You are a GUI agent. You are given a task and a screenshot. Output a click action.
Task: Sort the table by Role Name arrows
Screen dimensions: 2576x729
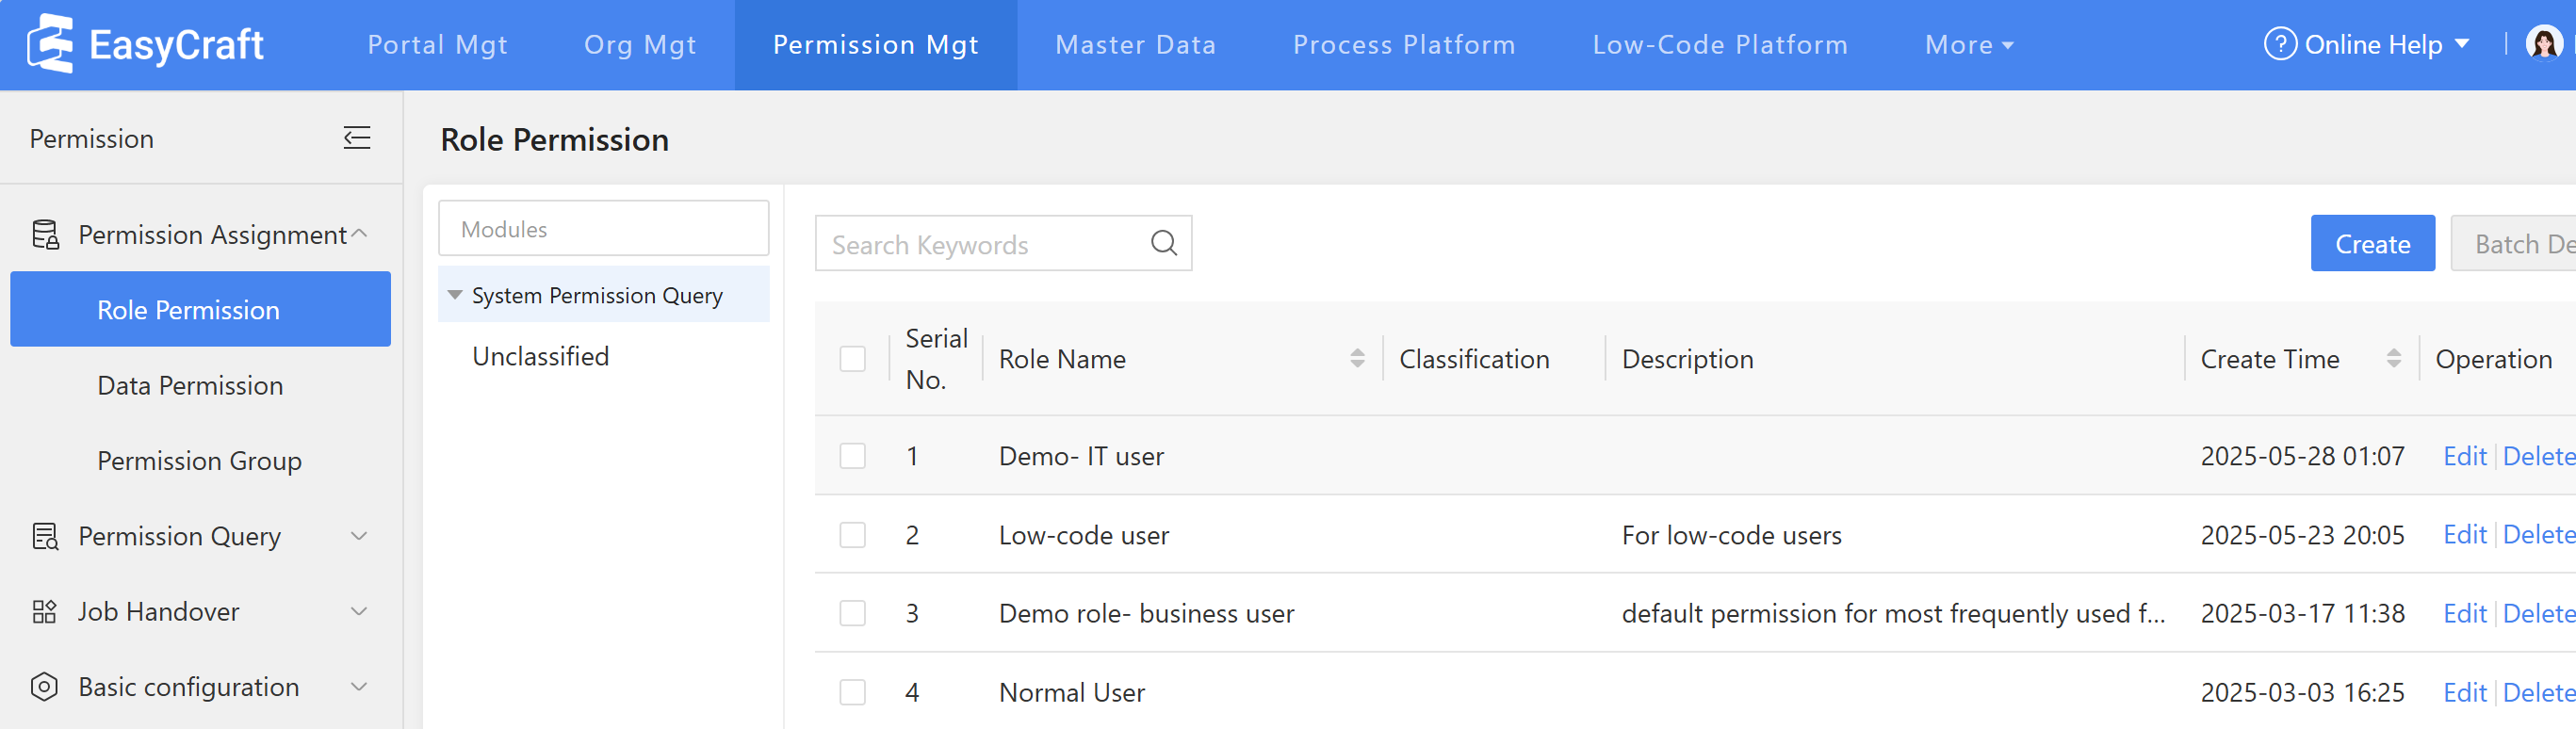tap(1357, 358)
